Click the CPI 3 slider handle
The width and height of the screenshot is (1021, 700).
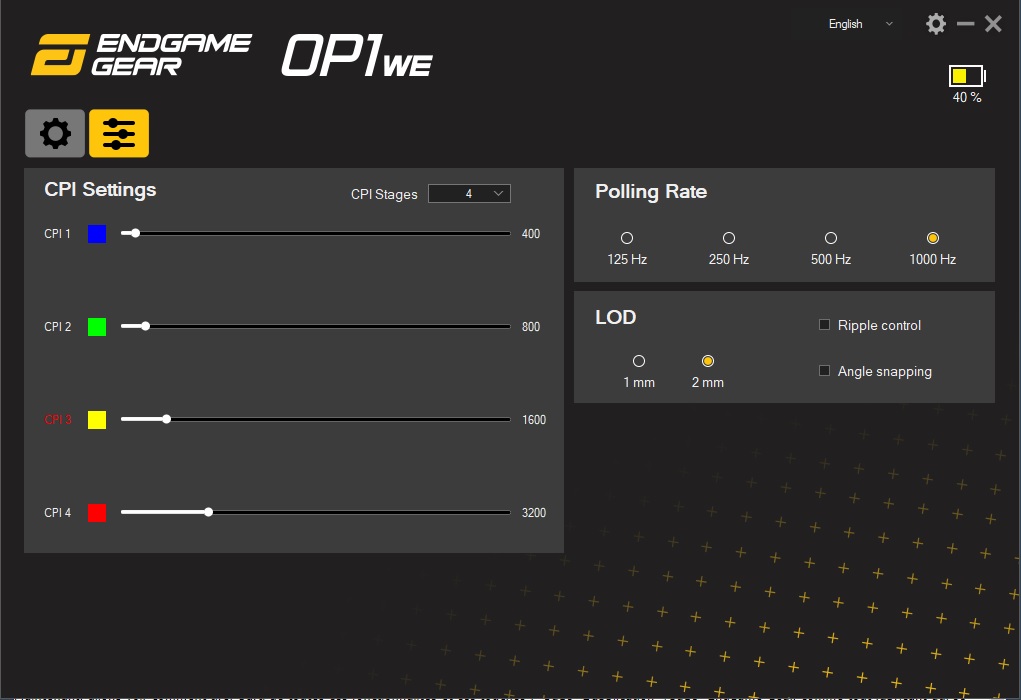pos(166,419)
